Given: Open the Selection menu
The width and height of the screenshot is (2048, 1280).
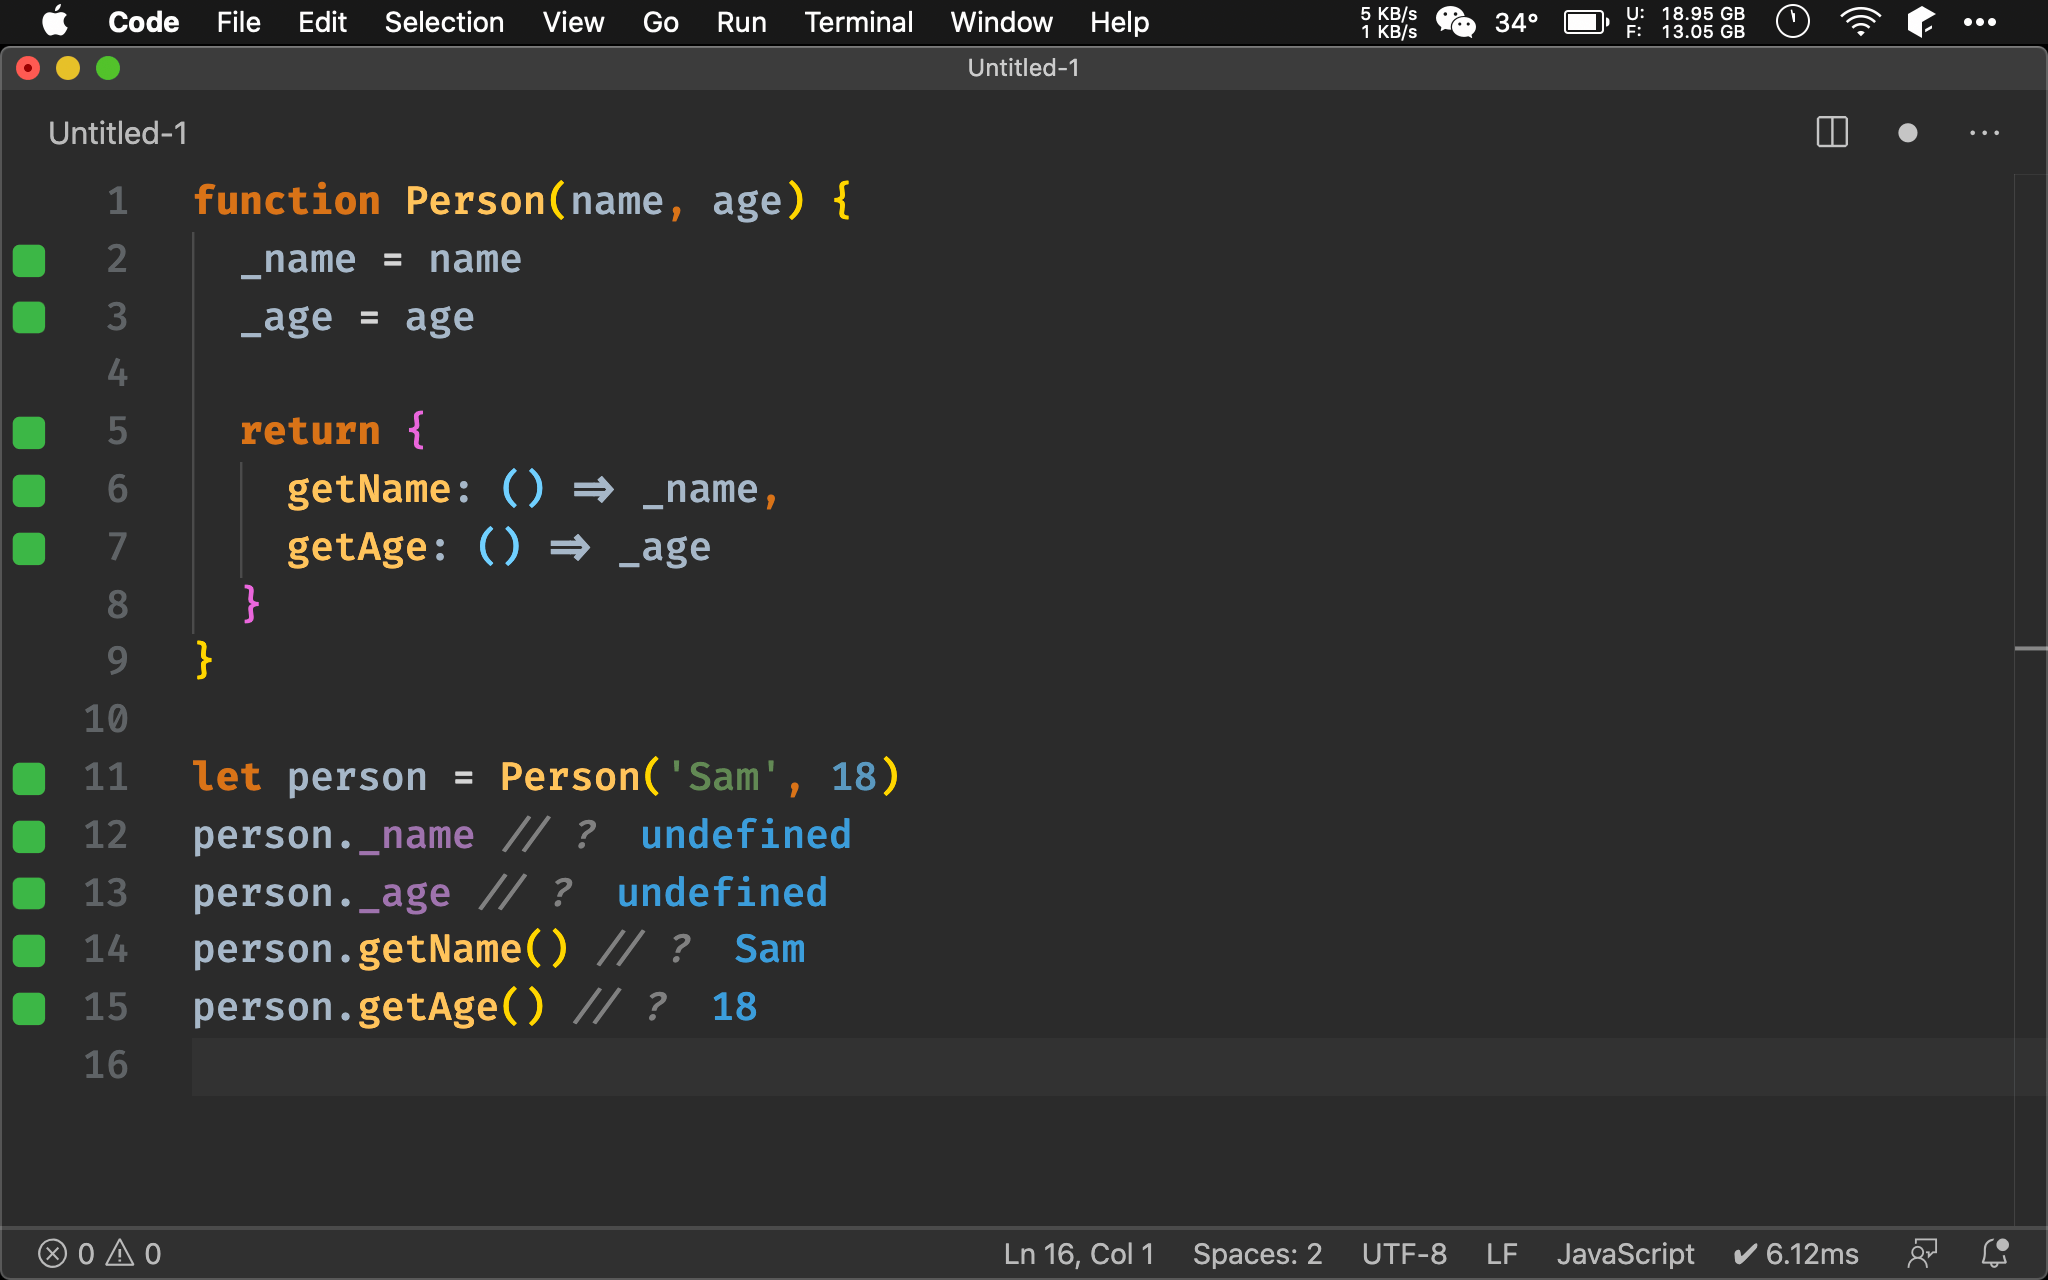Looking at the screenshot, I should [444, 22].
